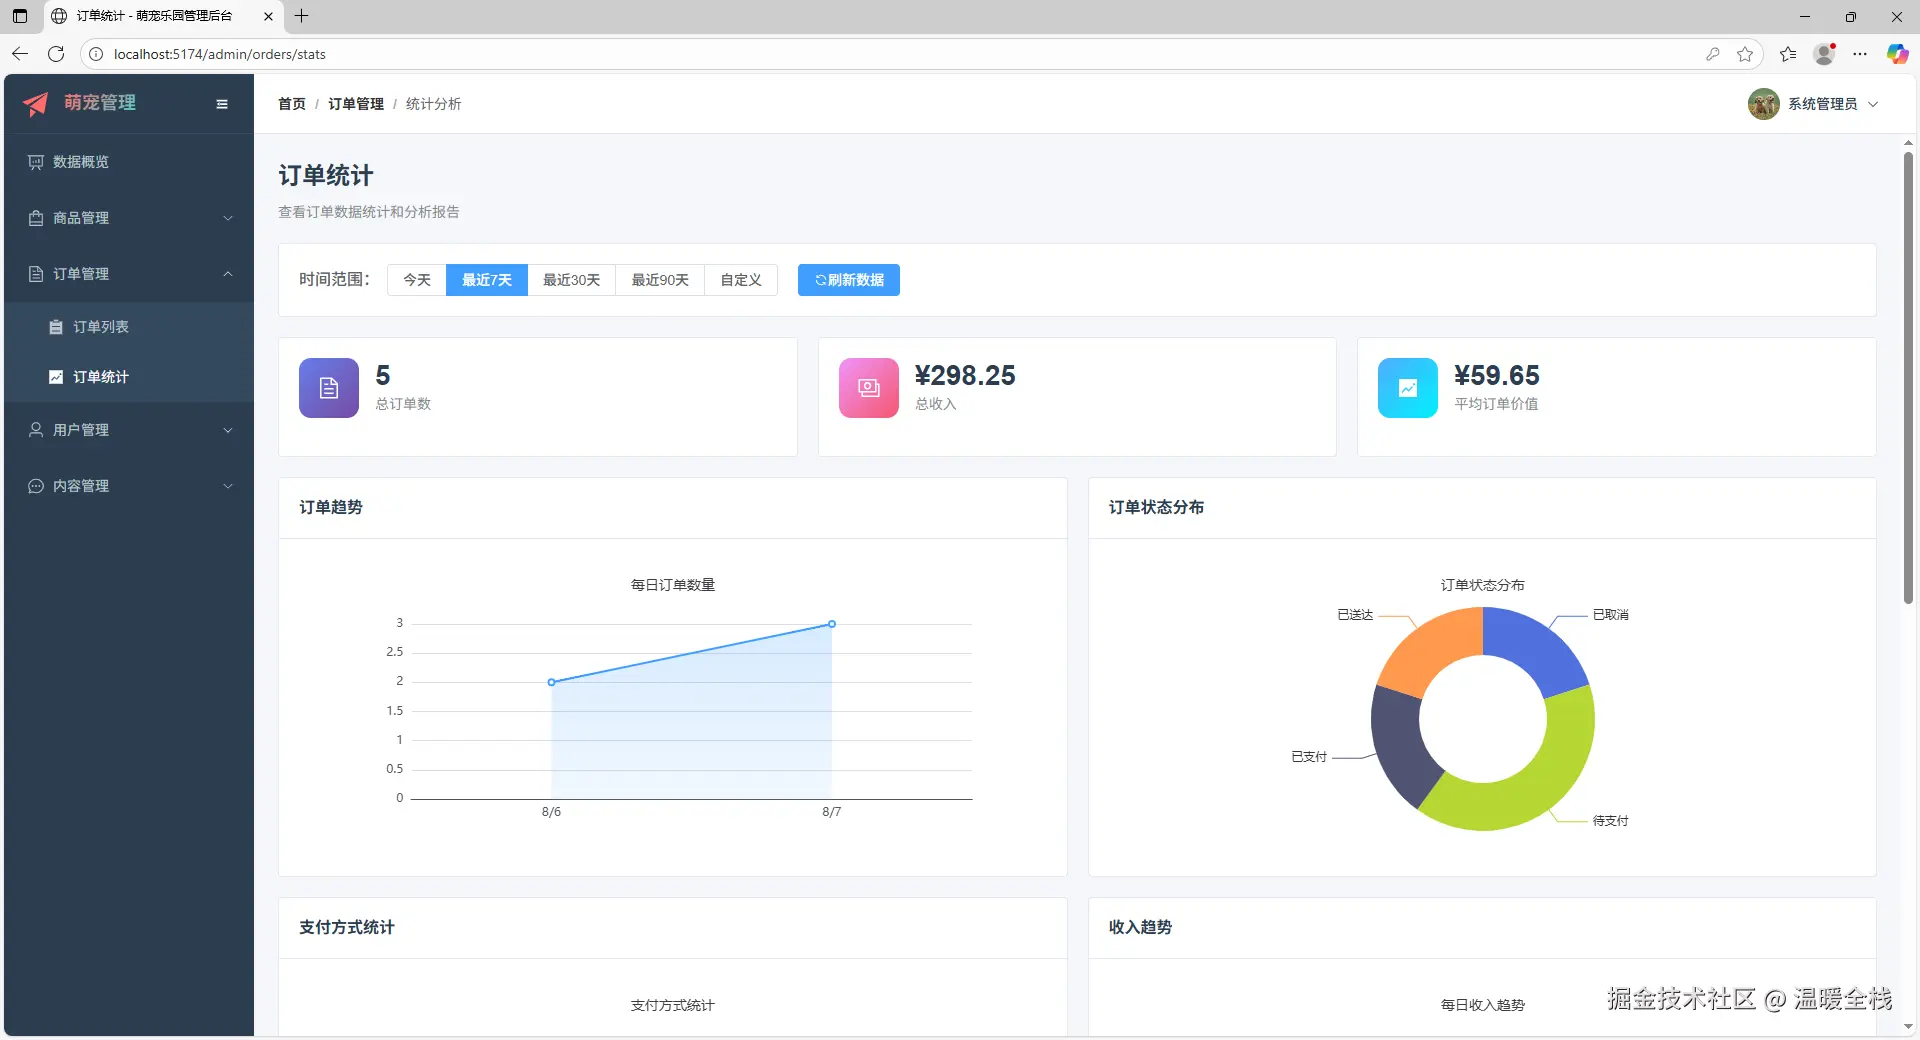The height and width of the screenshot is (1040, 1920).
Task: Add page to favorites with star icon
Action: (1745, 54)
